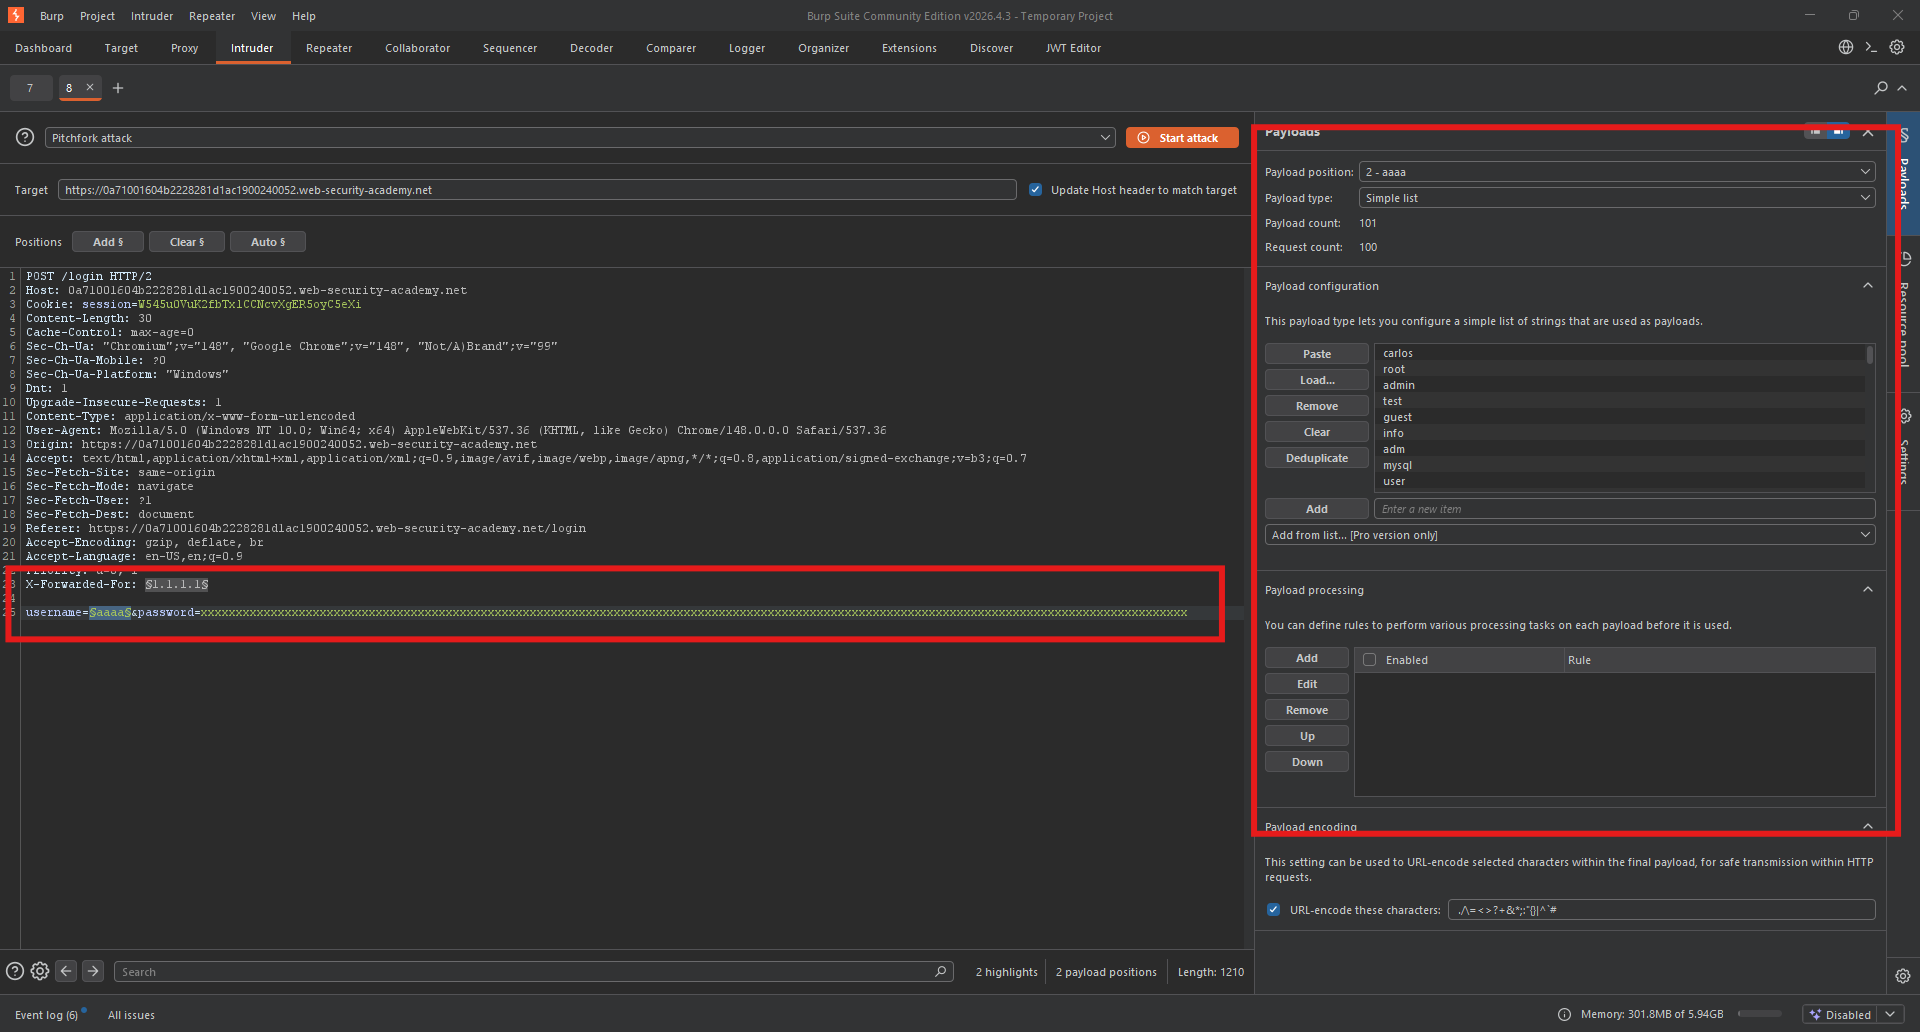Screen dimensions: 1920x1032
Task: Switch Payloads panel to left layout icon
Action: (1815, 132)
